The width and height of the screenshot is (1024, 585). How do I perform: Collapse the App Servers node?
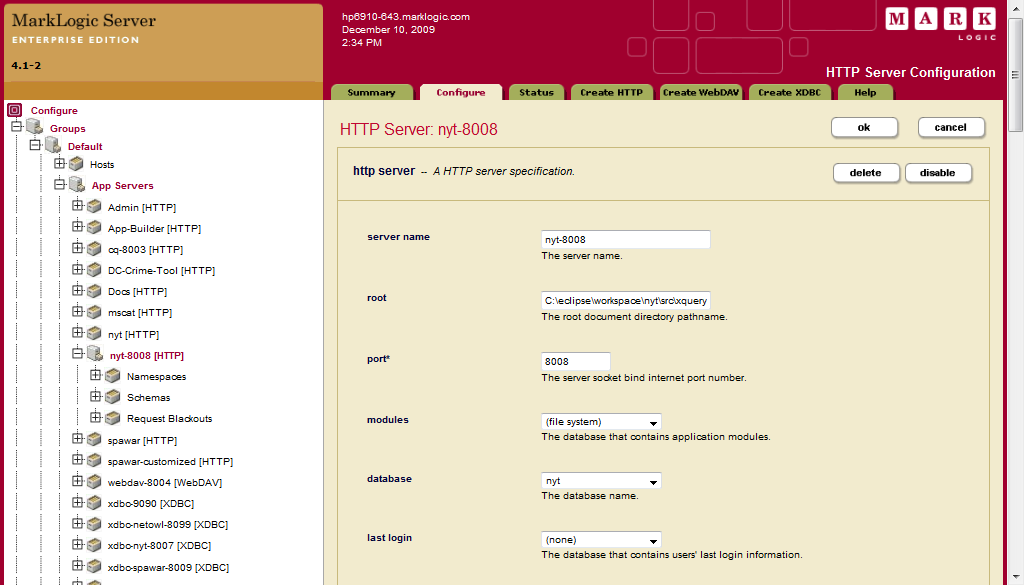[59, 184]
